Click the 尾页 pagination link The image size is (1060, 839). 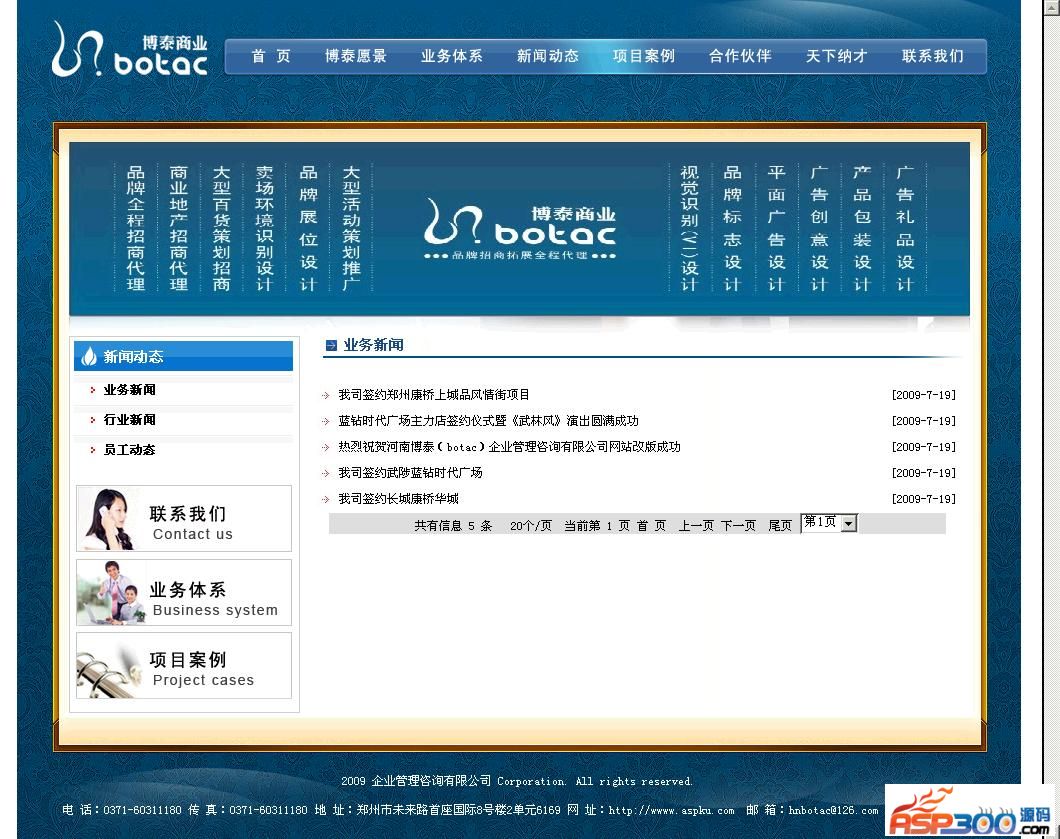pyautogui.click(x=780, y=525)
